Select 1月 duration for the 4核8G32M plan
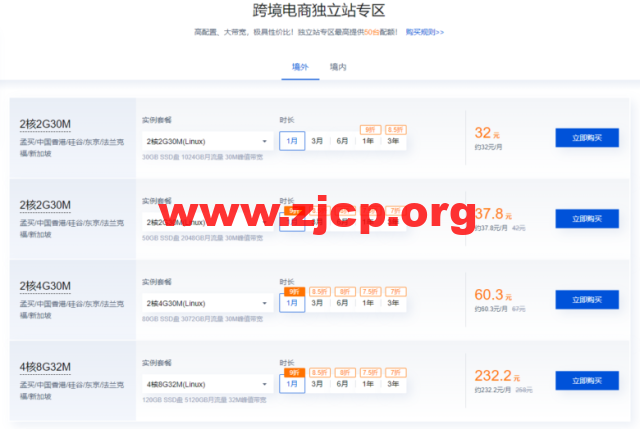Screen dimensions: 640x429 [x=292, y=384]
